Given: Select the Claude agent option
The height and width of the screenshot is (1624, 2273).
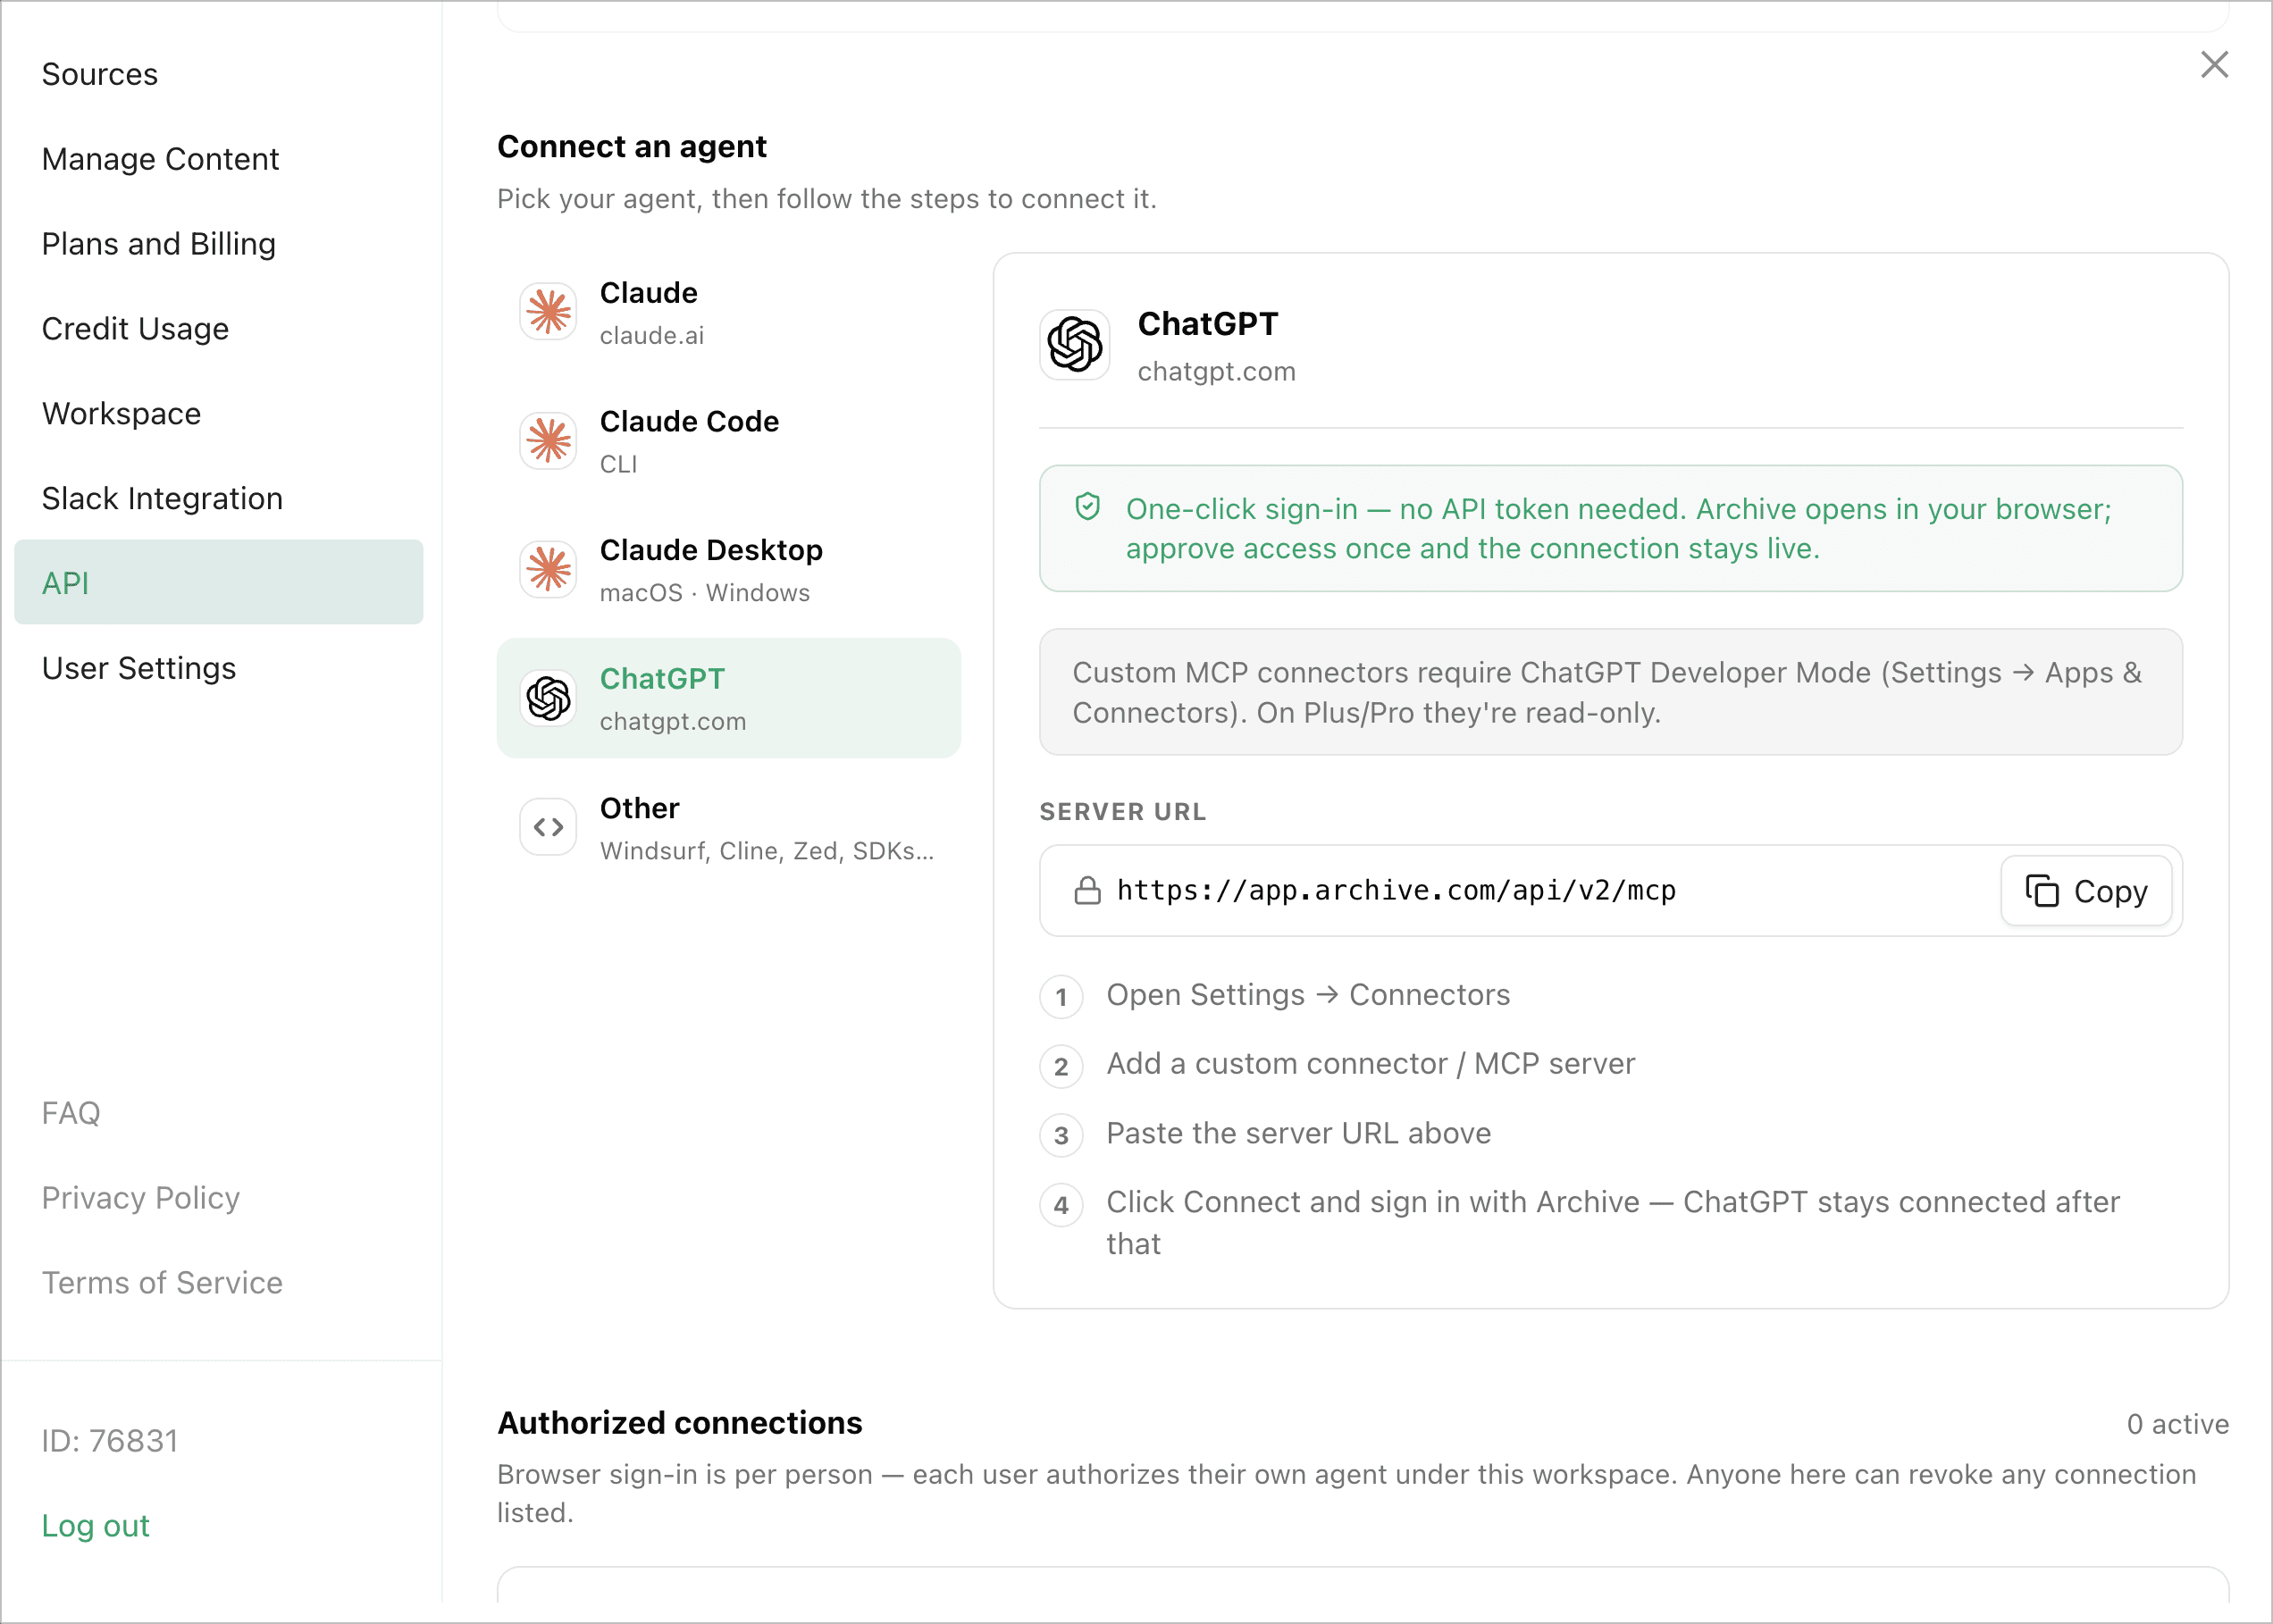Looking at the screenshot, I should (x=729, y=312).
